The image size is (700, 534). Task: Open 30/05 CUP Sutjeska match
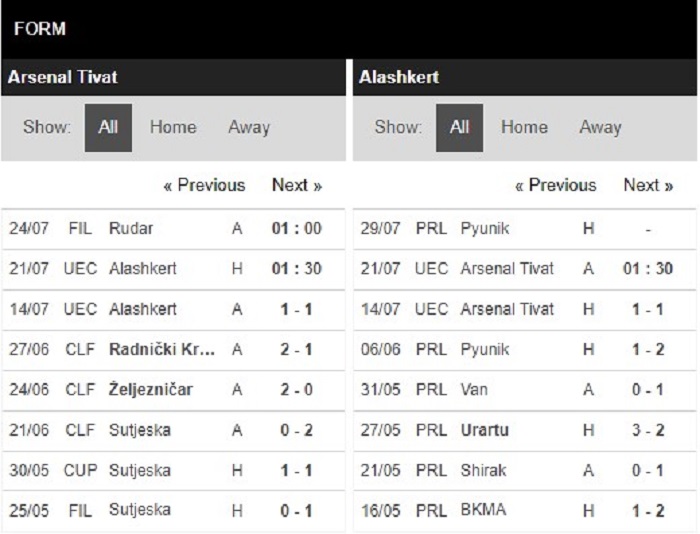(x=173, y=470)
